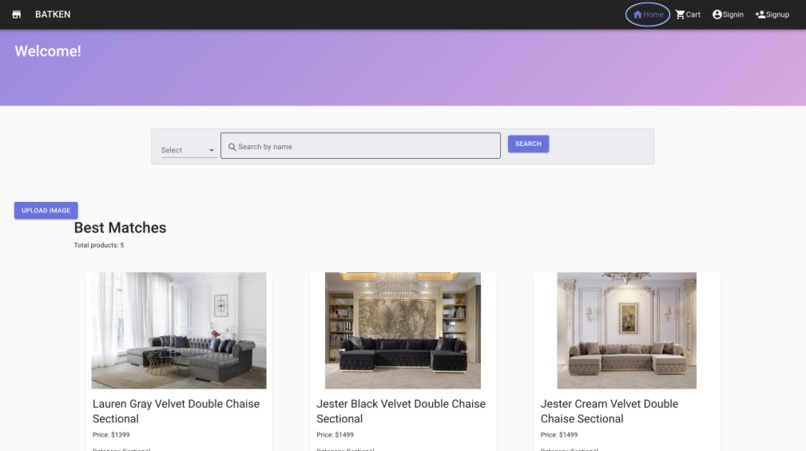Click the add-person icon beside Signup
The image size is (806, 451).
tap(760, 14)
